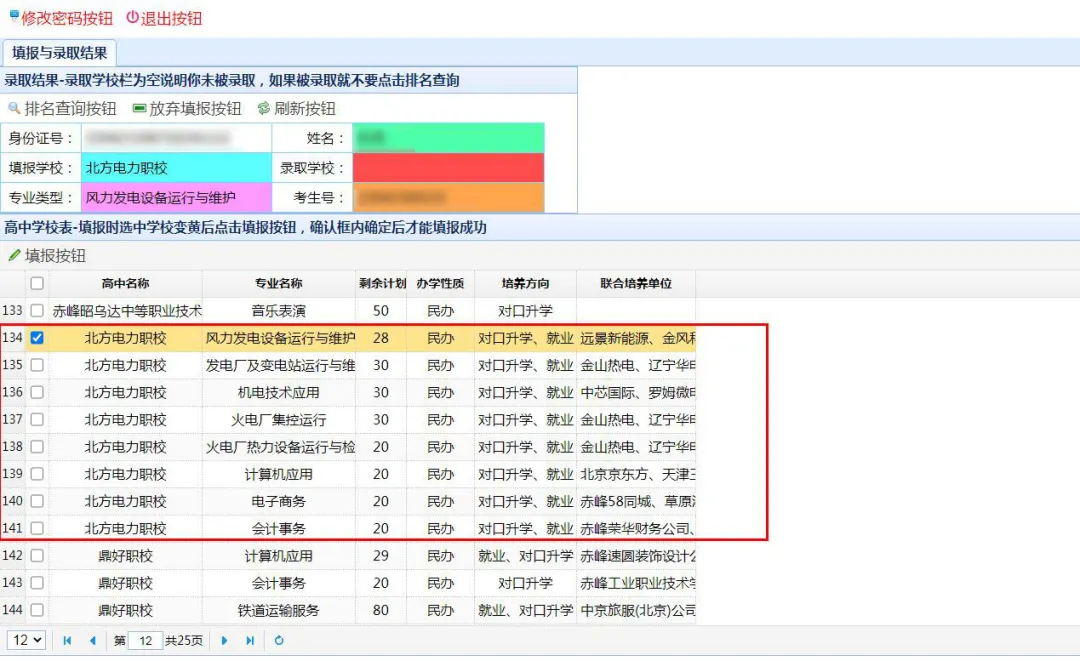Check row 135 发电厂及变电站运行 checkbox
This screenshot has height=661, width=1080.
point(37,365)
